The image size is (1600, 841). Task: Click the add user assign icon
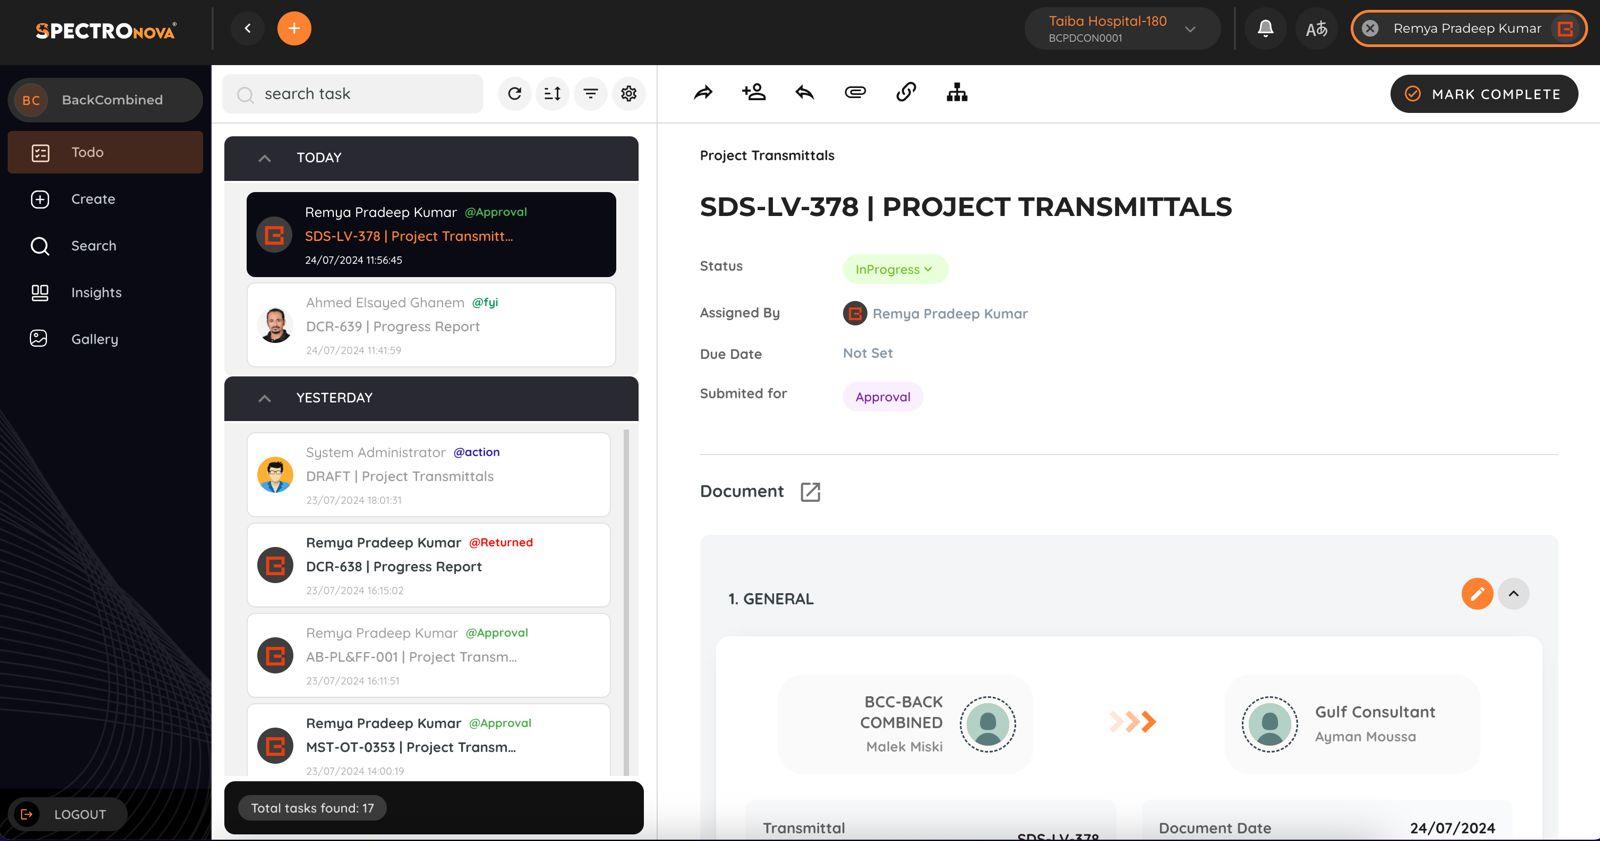(754, 92)
